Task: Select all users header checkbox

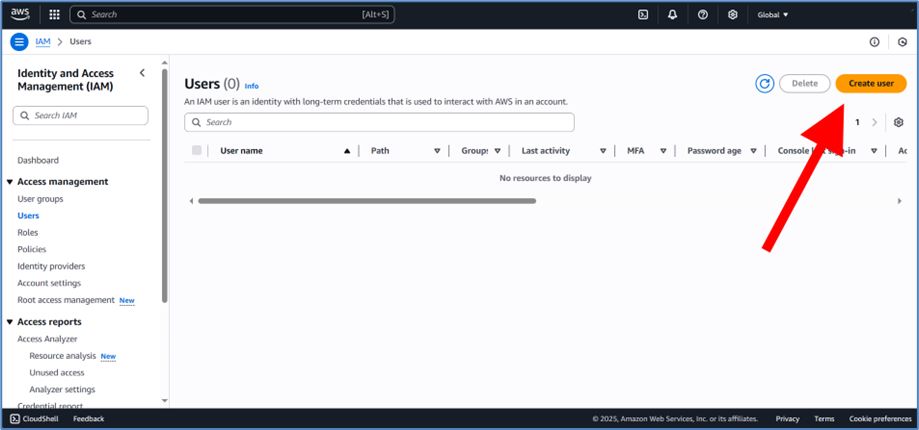Action: (x=197, y=151)
